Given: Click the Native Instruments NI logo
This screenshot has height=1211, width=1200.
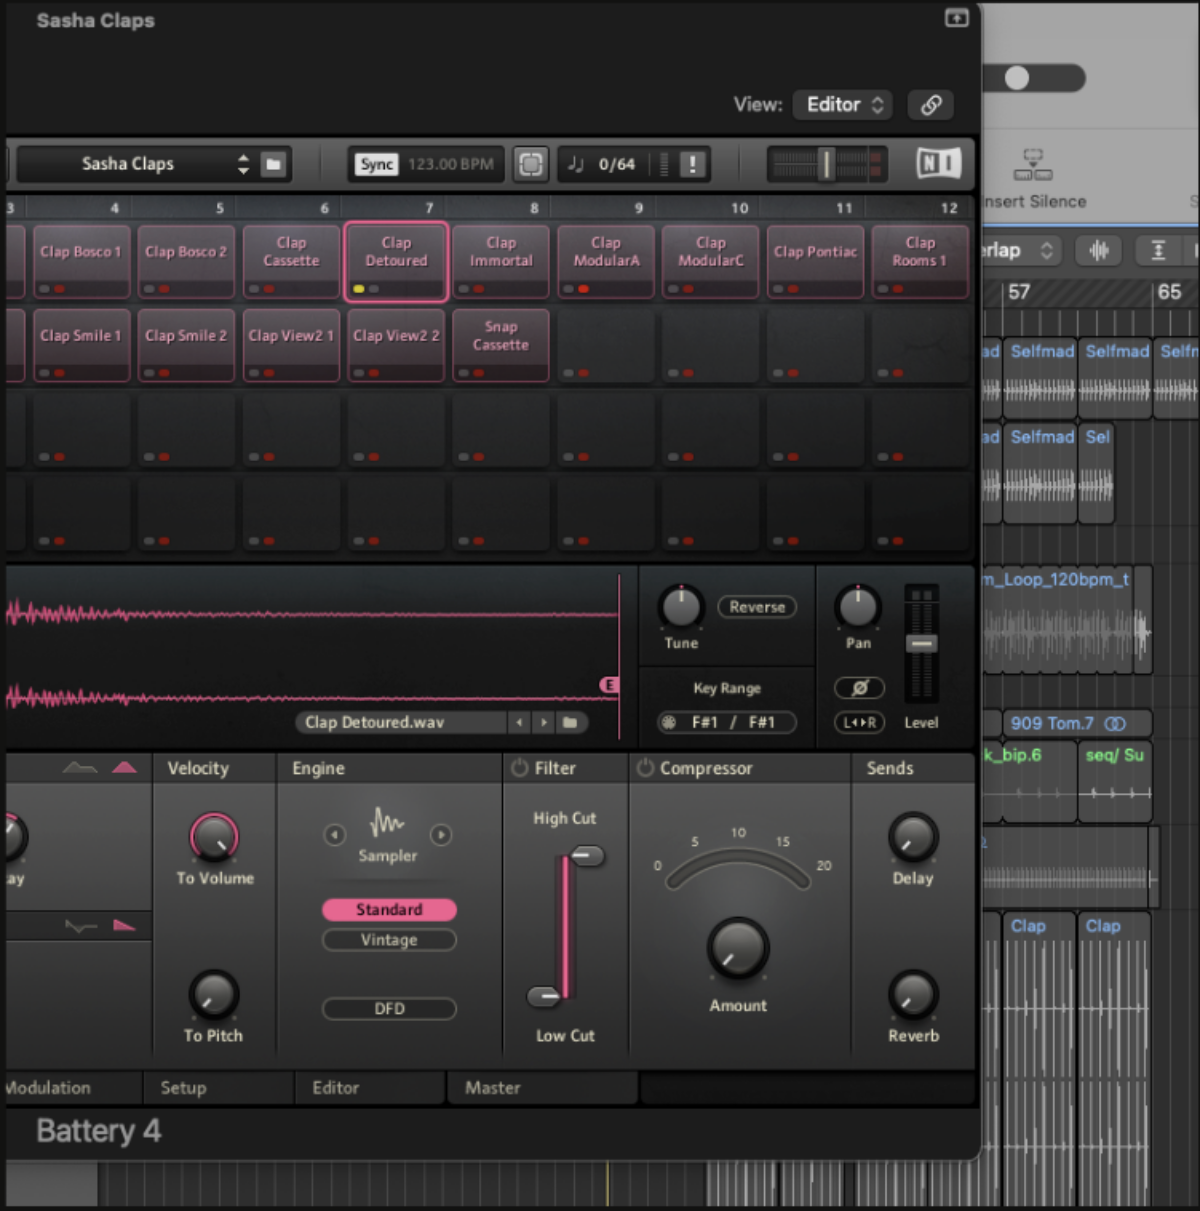Looking at the screenshot, I should (x=939, y=164).
